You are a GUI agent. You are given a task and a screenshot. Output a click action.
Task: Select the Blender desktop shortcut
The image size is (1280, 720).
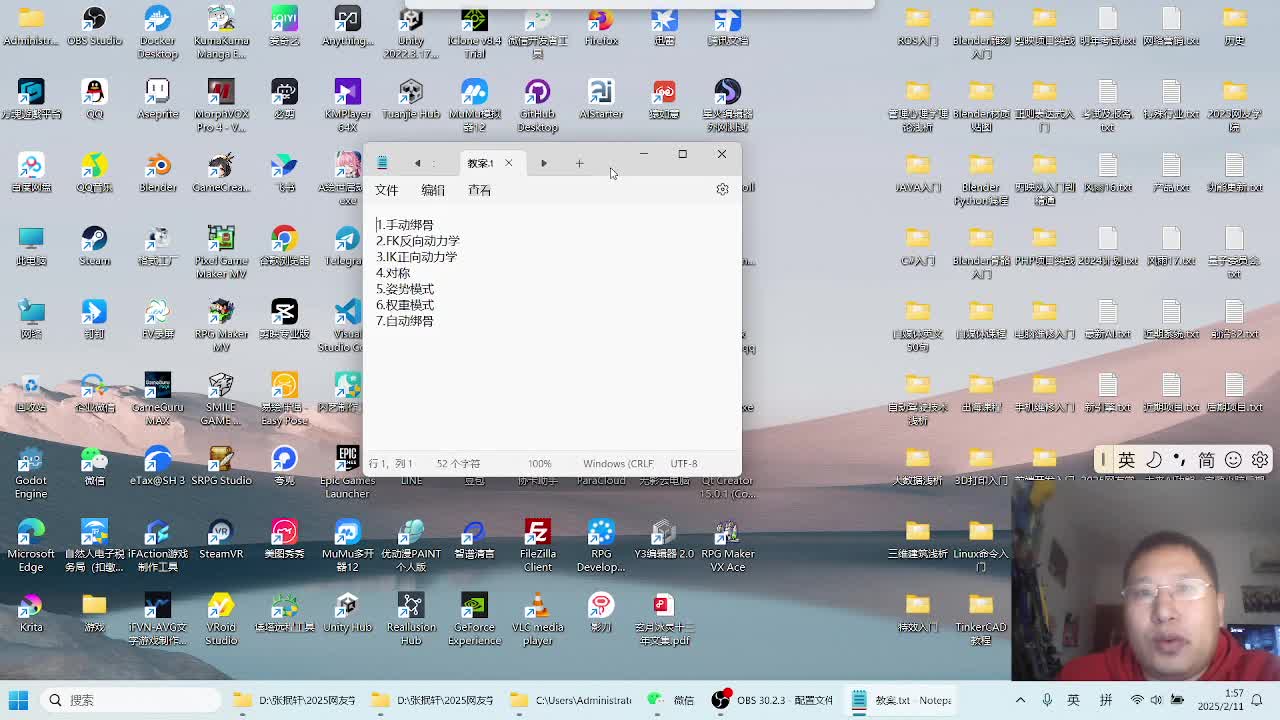pos(157,173)
